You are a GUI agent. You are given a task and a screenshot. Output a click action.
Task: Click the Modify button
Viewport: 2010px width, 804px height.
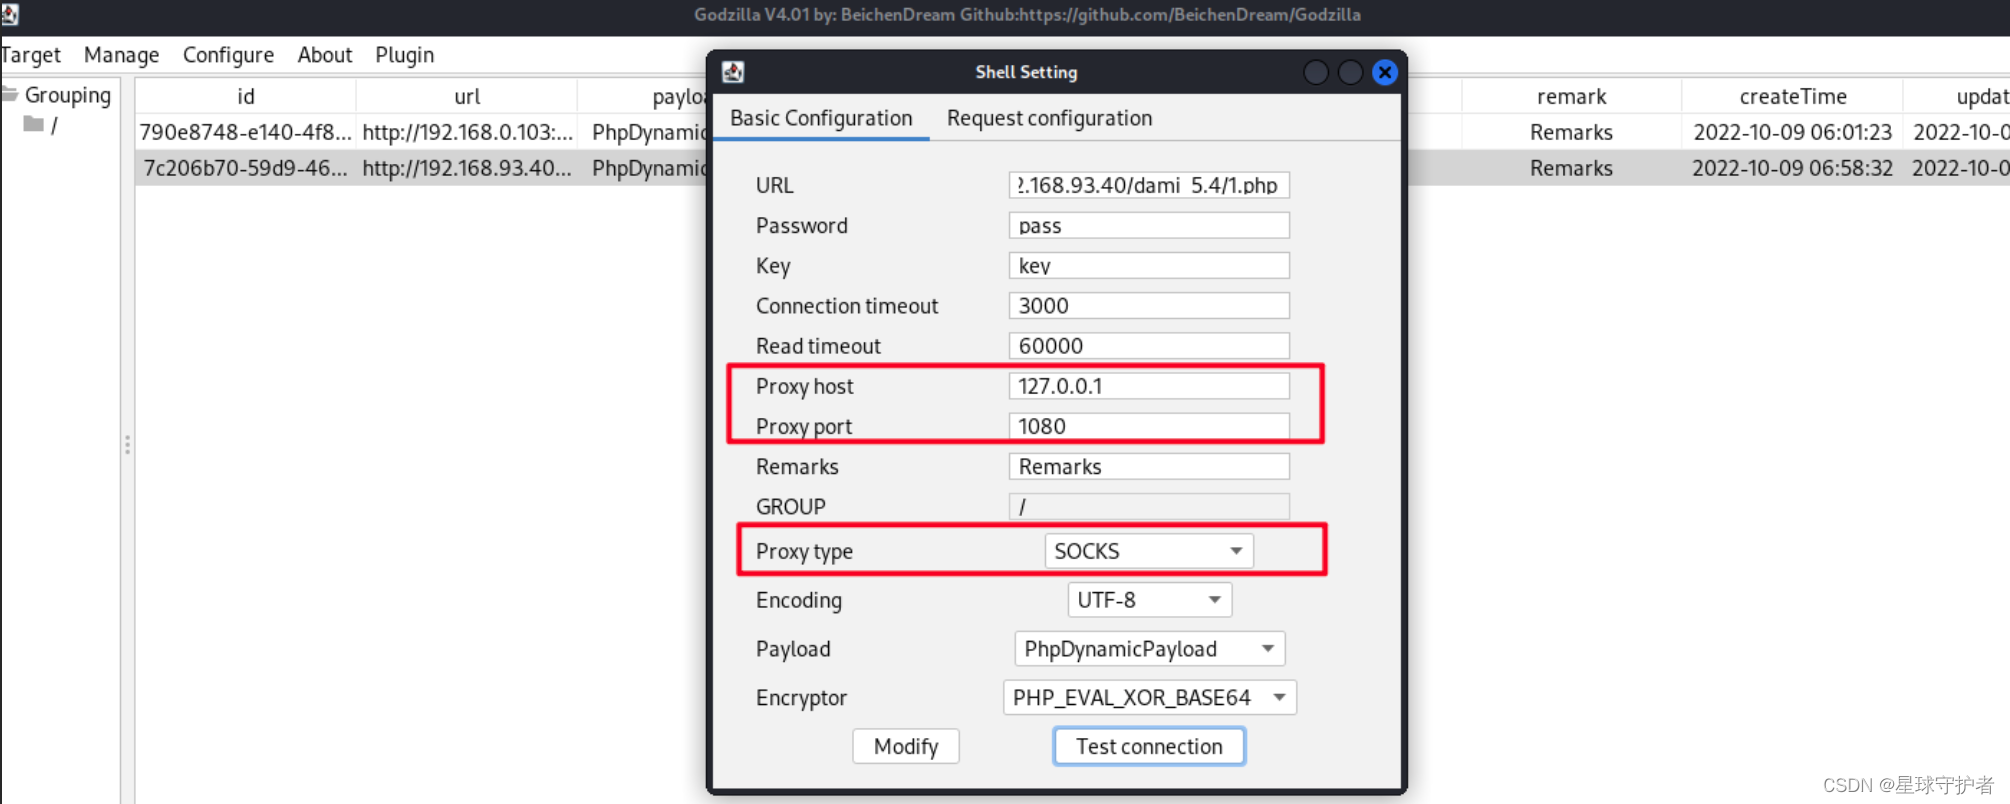pos(906,746)
